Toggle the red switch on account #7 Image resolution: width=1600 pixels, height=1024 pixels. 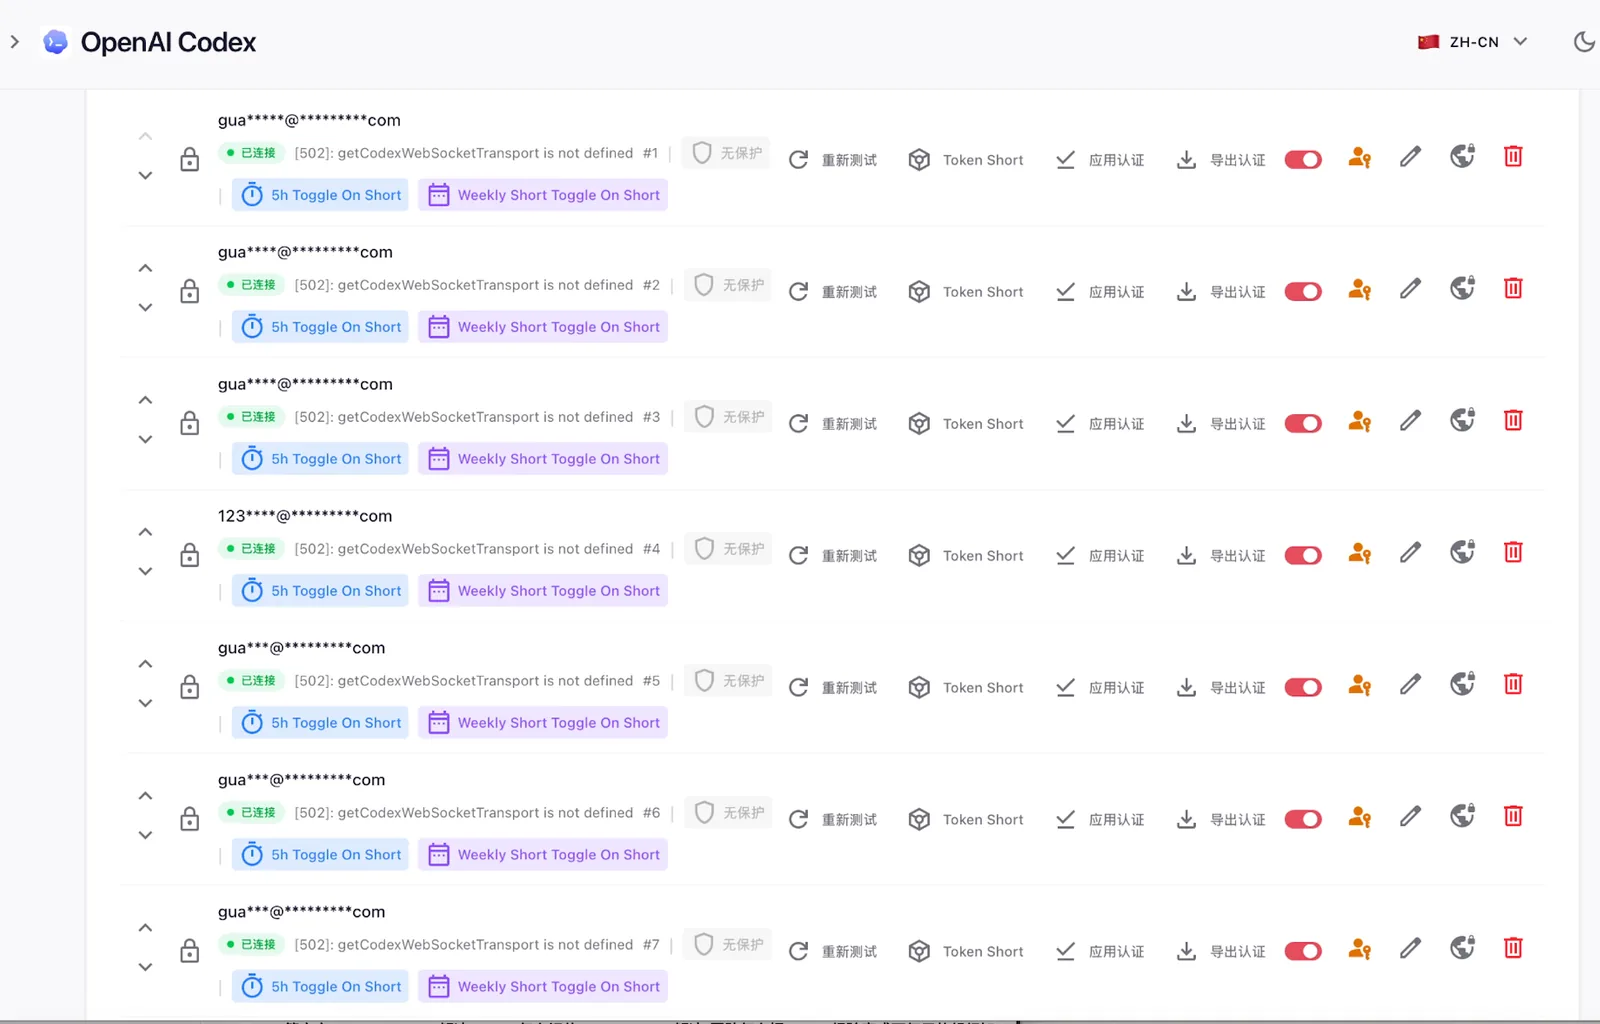coord(1303,952)
